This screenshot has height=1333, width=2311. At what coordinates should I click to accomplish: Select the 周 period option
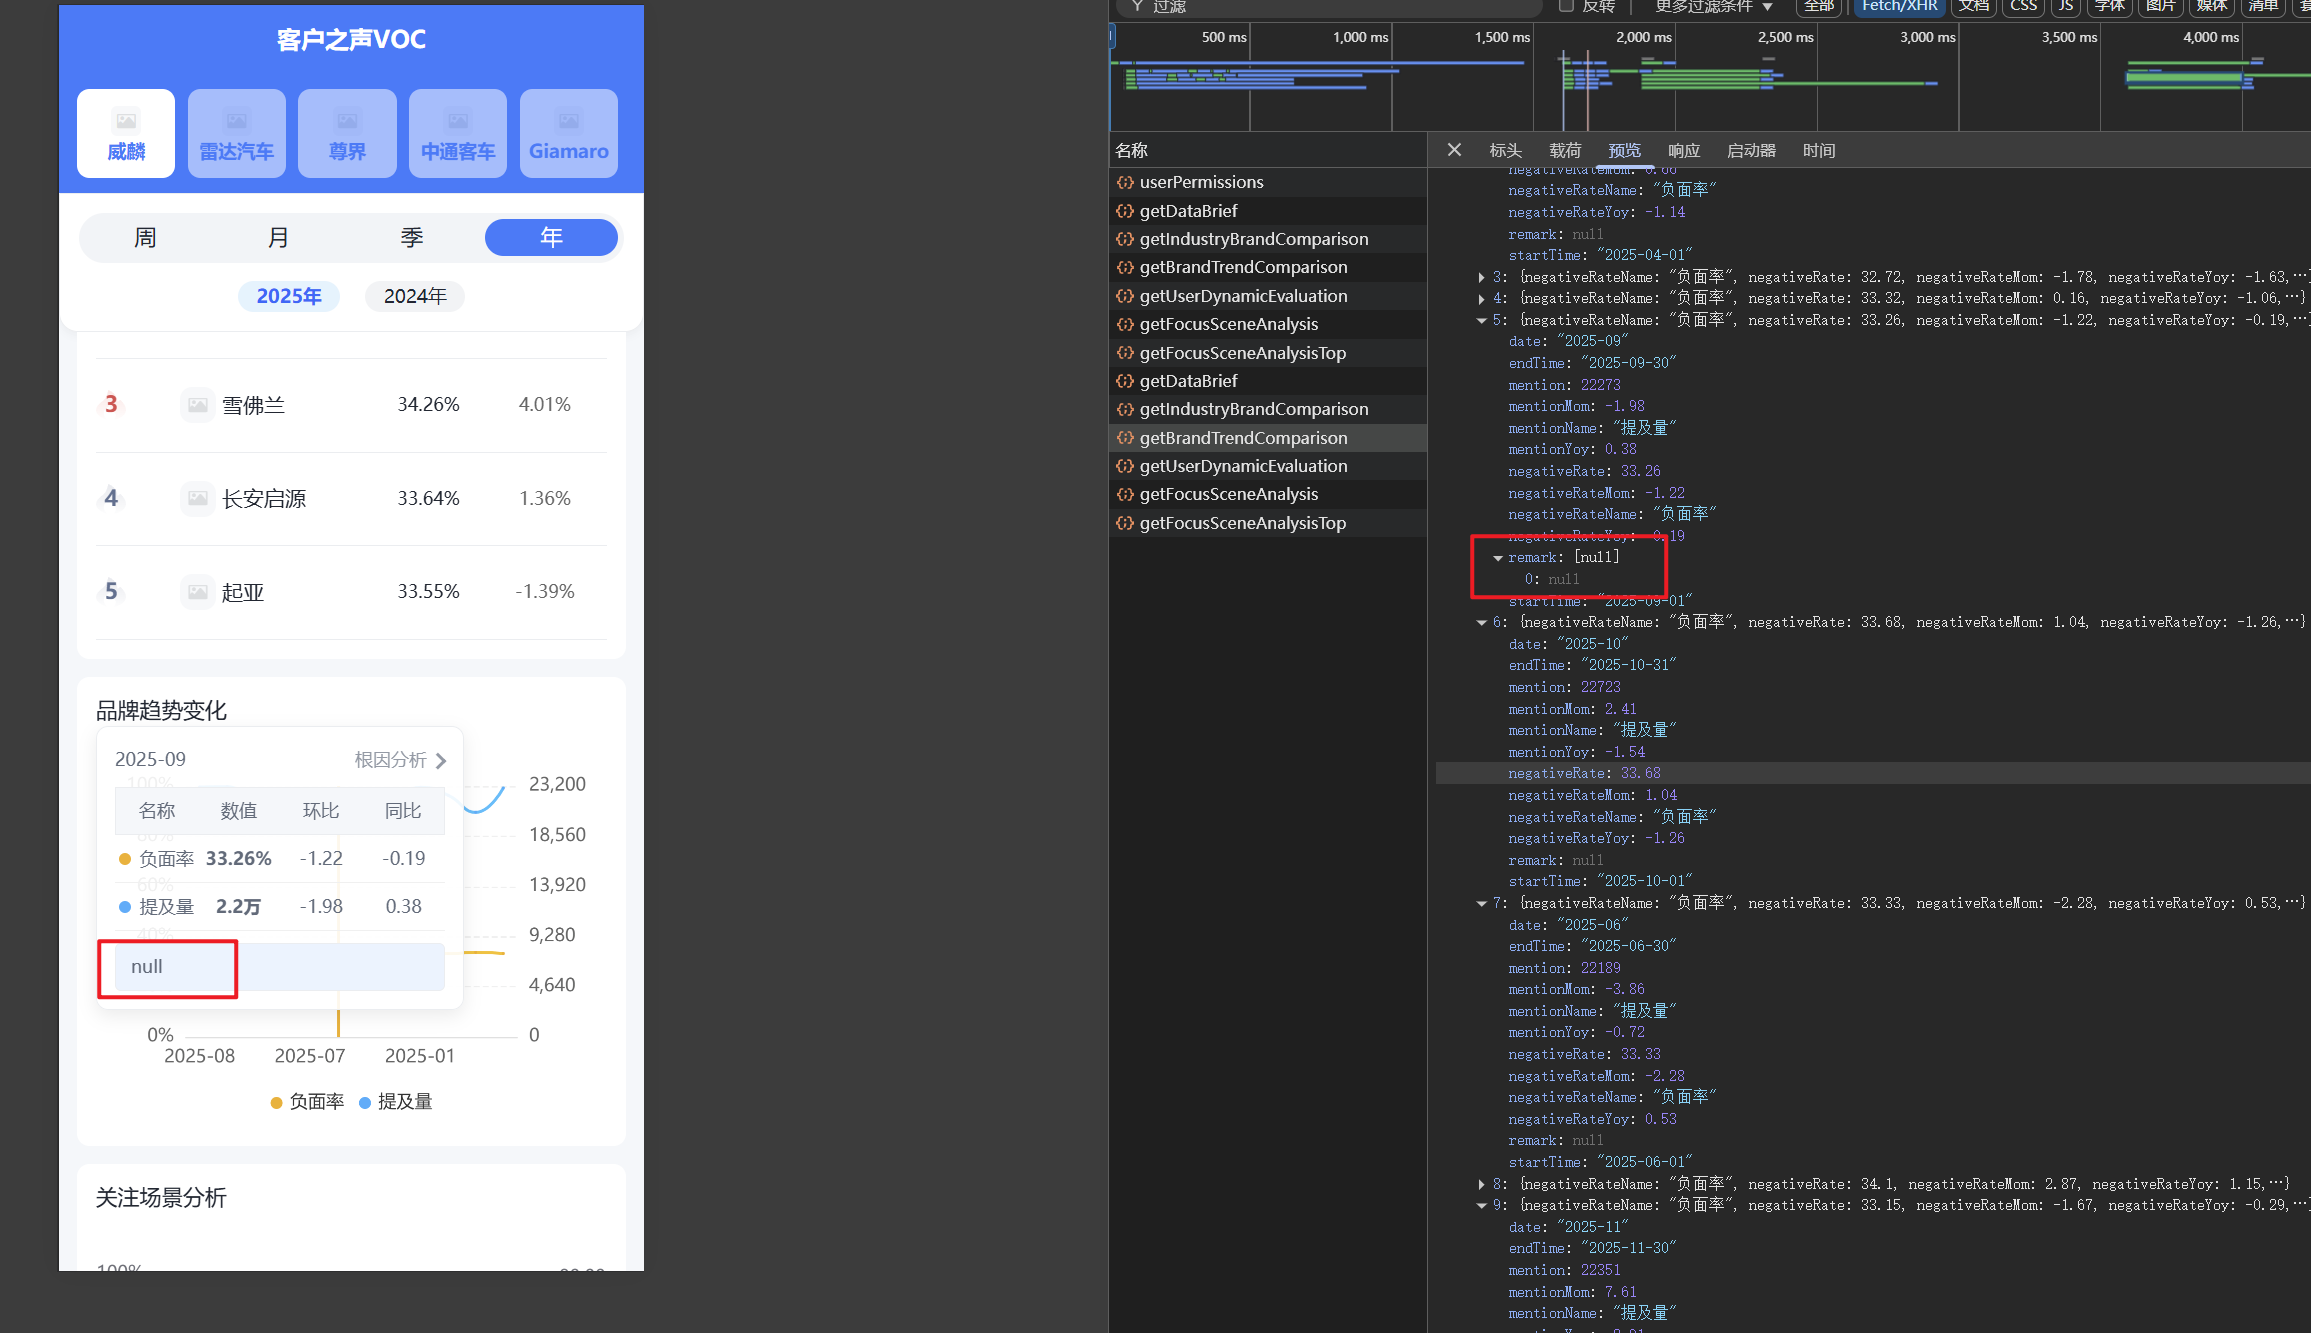[145, 238]
